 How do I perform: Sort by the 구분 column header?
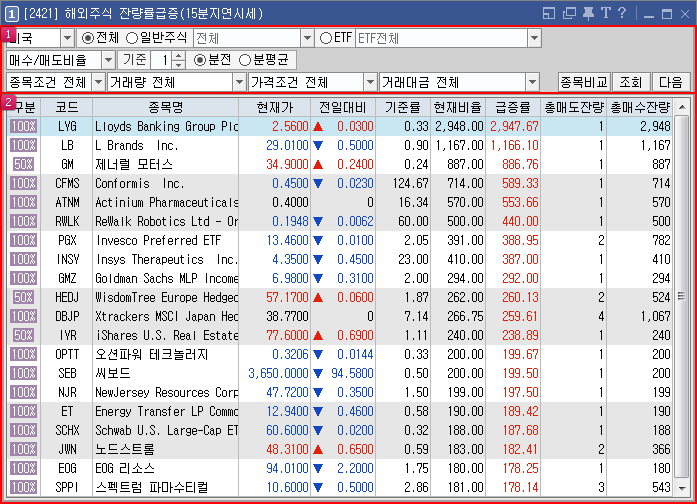coord(24,107)
